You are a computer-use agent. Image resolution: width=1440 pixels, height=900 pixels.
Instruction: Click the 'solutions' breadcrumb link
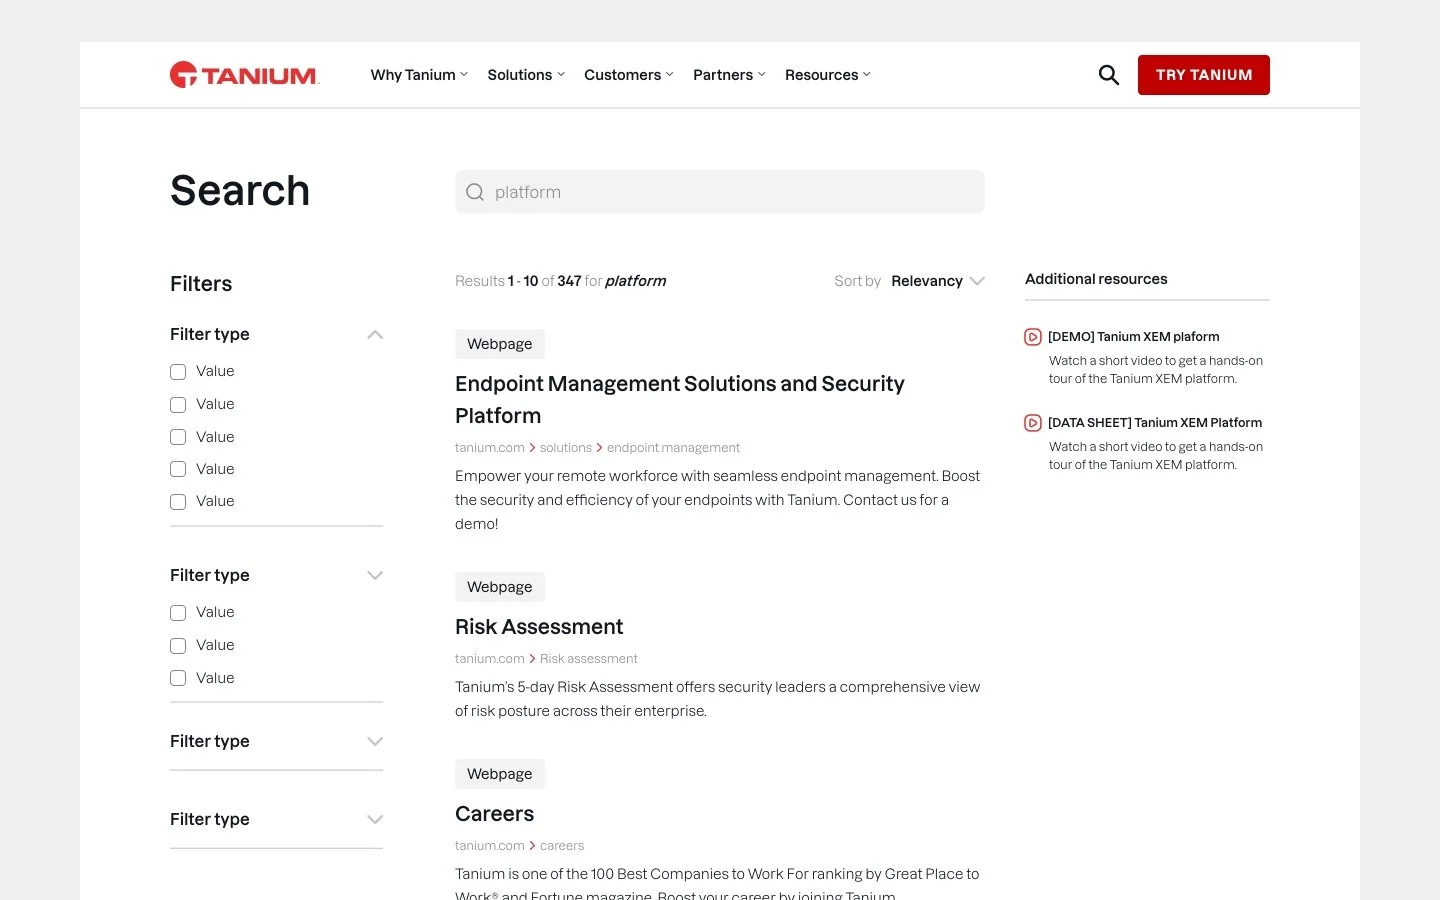point(566,448)
